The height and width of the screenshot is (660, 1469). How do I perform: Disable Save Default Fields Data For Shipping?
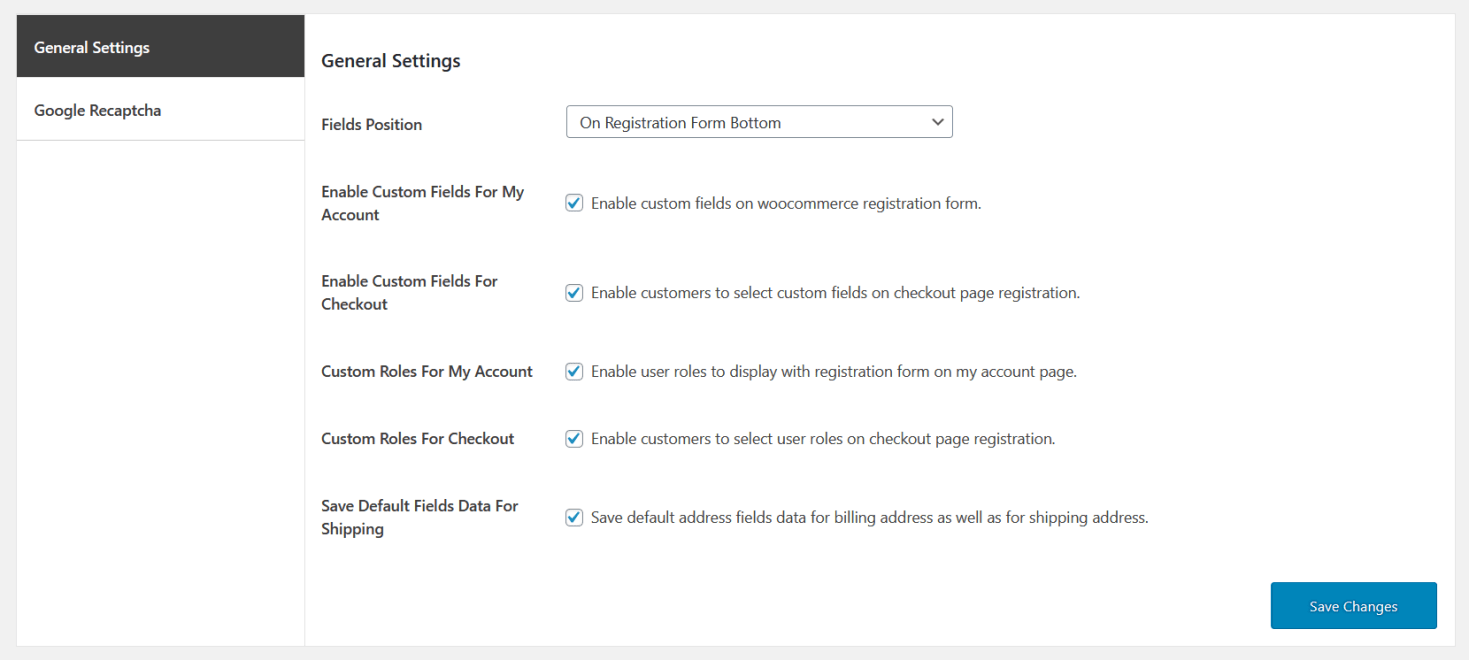574,517
